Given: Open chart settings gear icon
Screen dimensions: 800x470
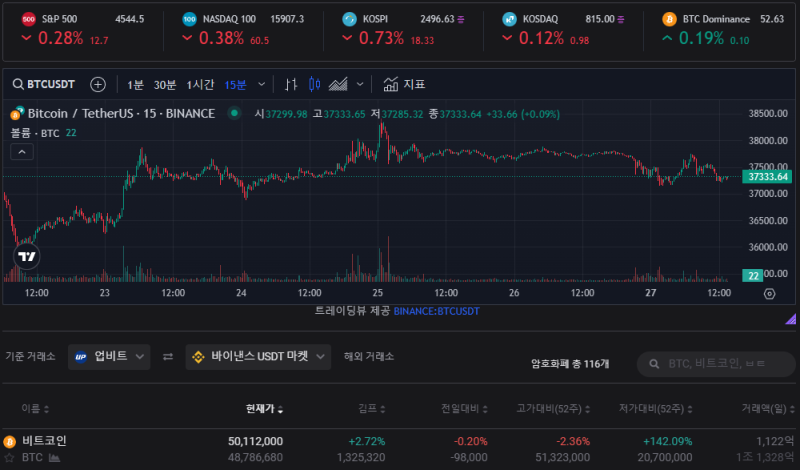Looking at the screenshot, I should [769, 294].
